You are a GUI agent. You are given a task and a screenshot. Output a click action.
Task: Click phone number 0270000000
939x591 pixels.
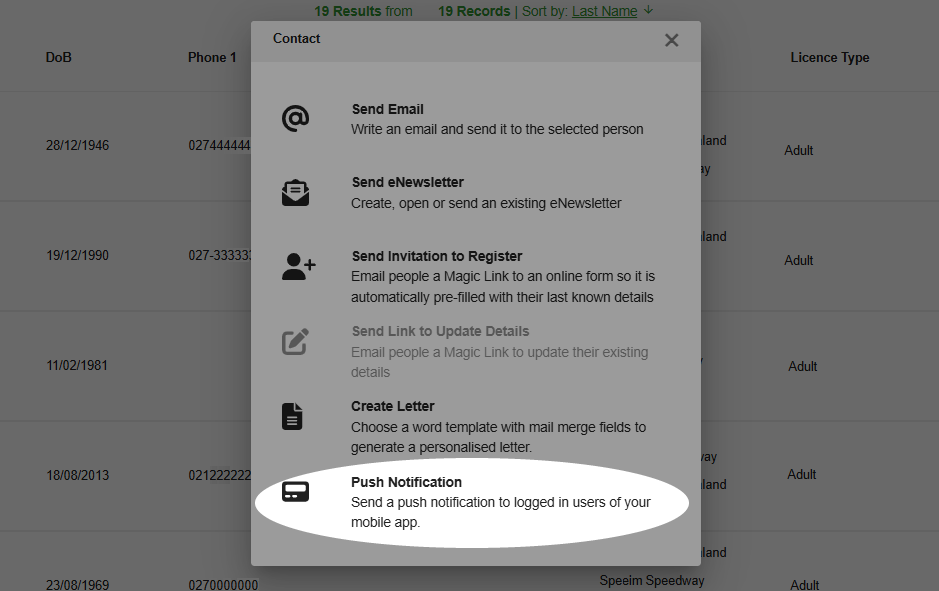223,584
